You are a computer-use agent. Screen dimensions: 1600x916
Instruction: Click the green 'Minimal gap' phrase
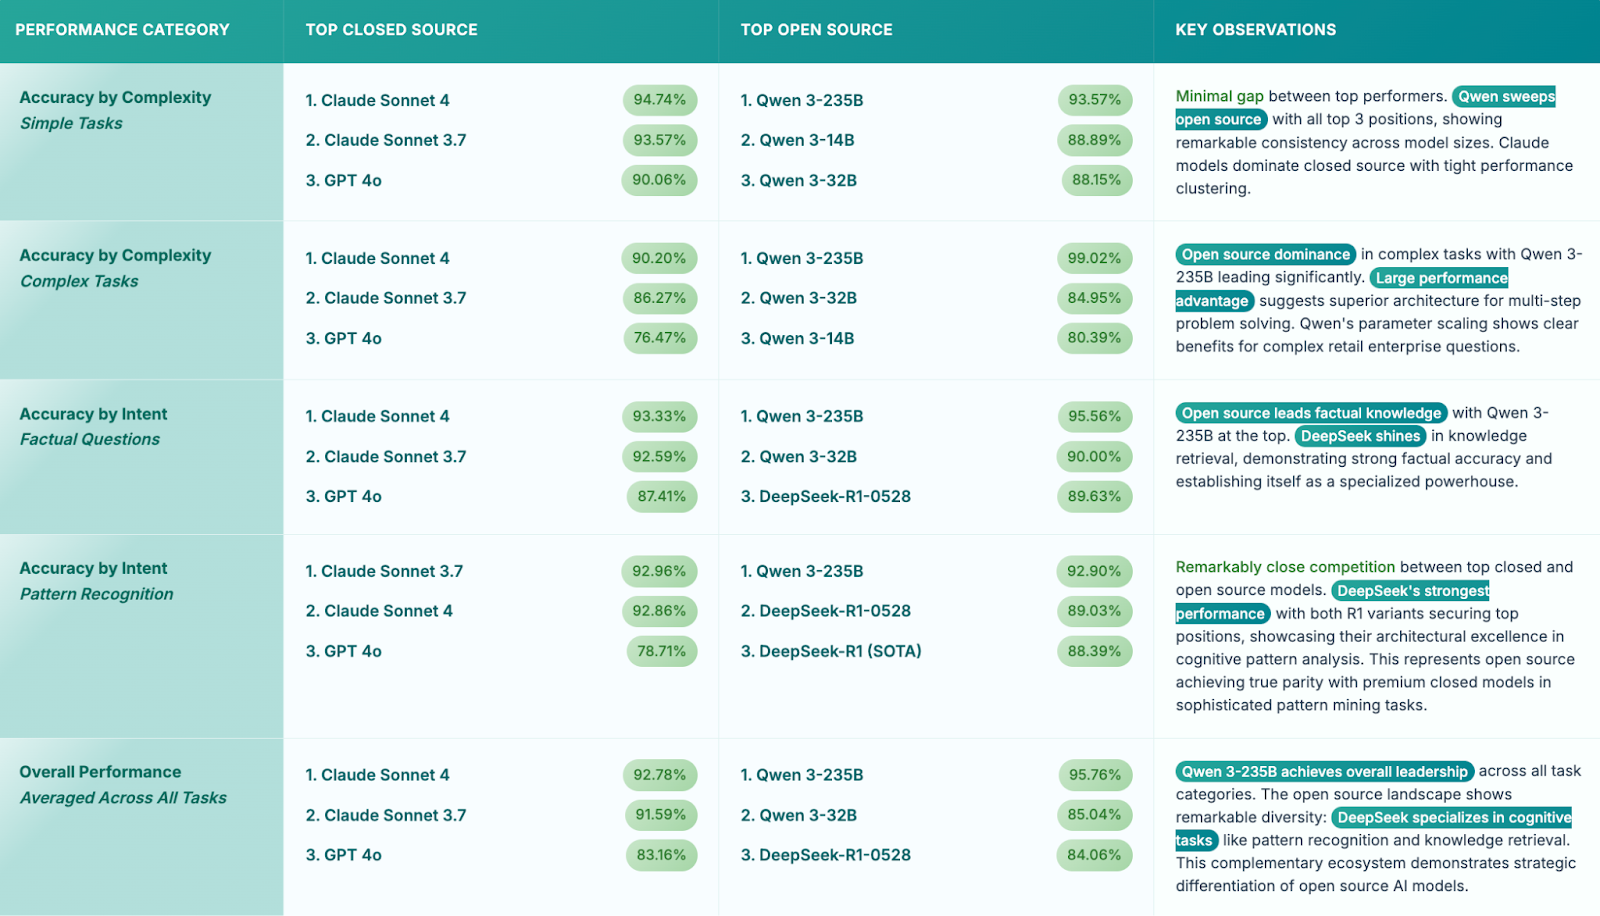(x=1220, y=96)
